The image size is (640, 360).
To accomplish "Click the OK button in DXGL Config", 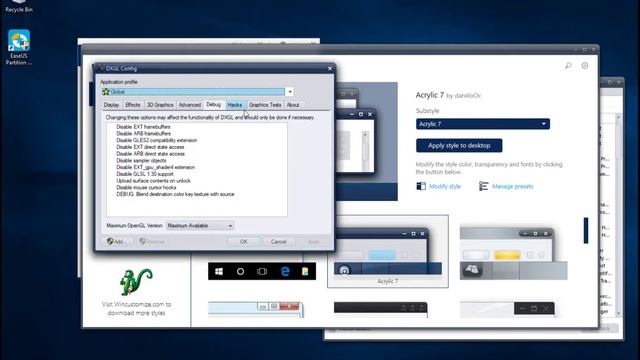I will coord(244,242).
